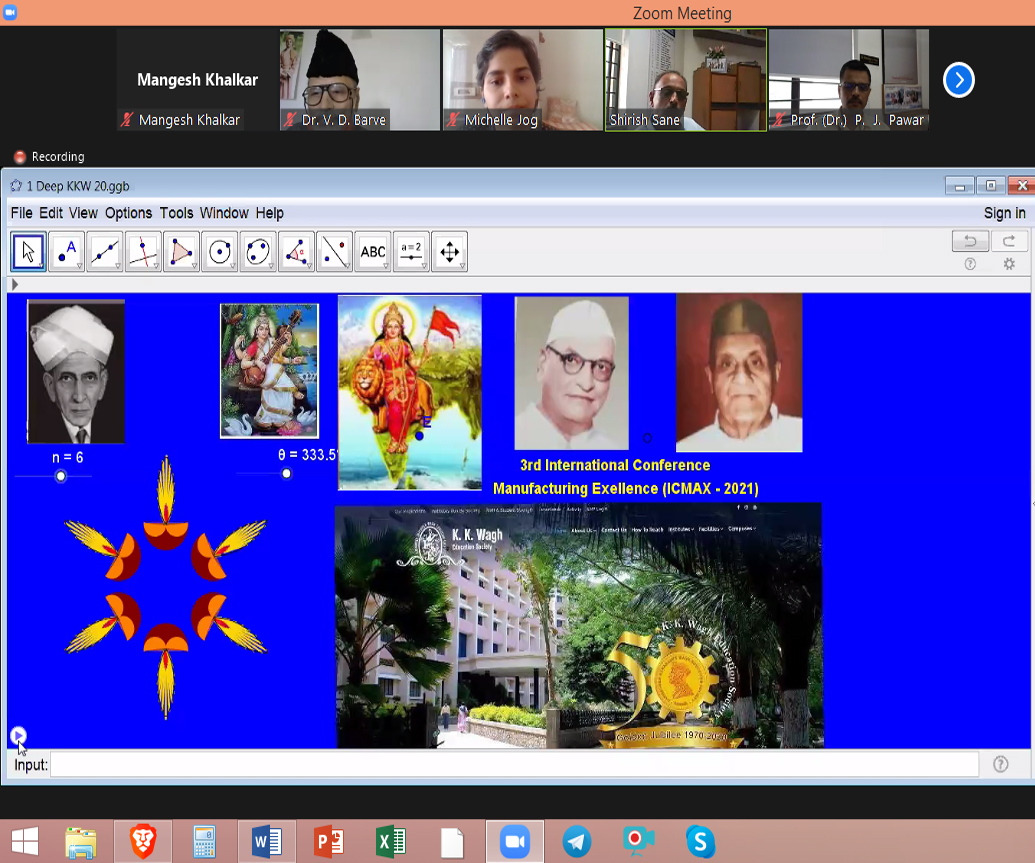
Task: Click the Recording indicator
Action: [x=50, y=156]
